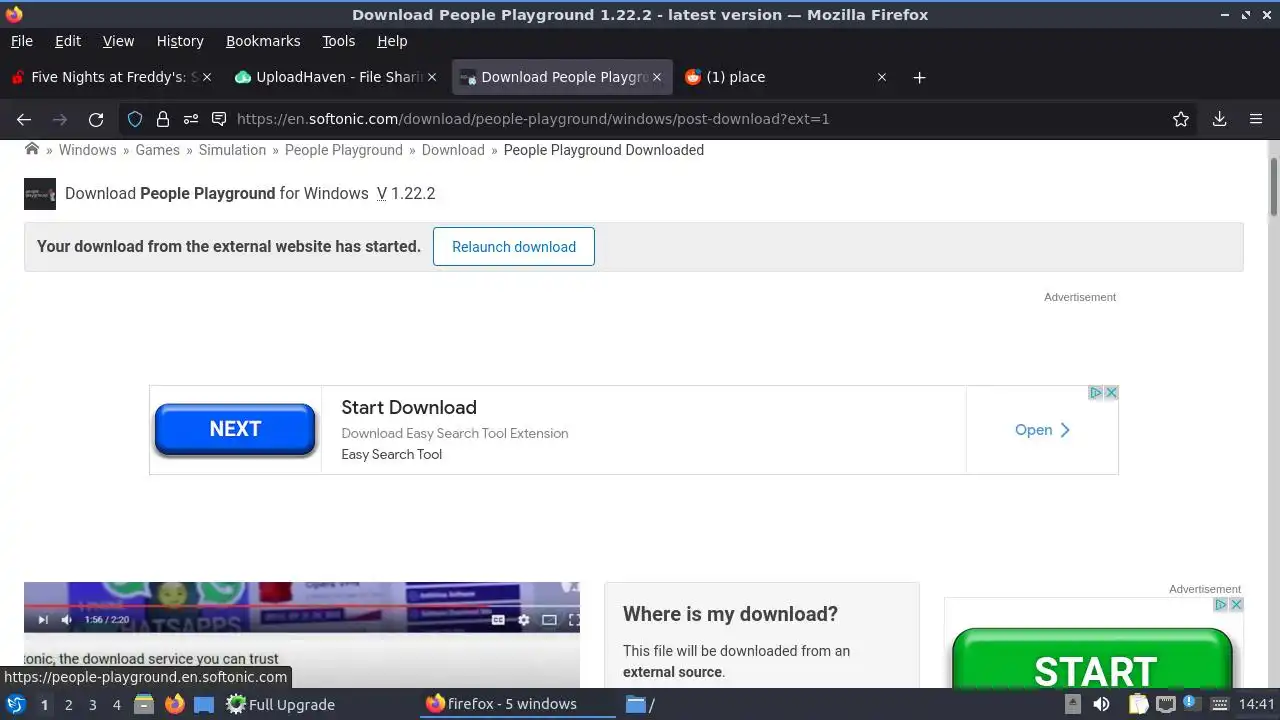This screenshot has width=1280, height=720.
Task: Open the Firefox downloads panel
Action: click(1219, 119)
